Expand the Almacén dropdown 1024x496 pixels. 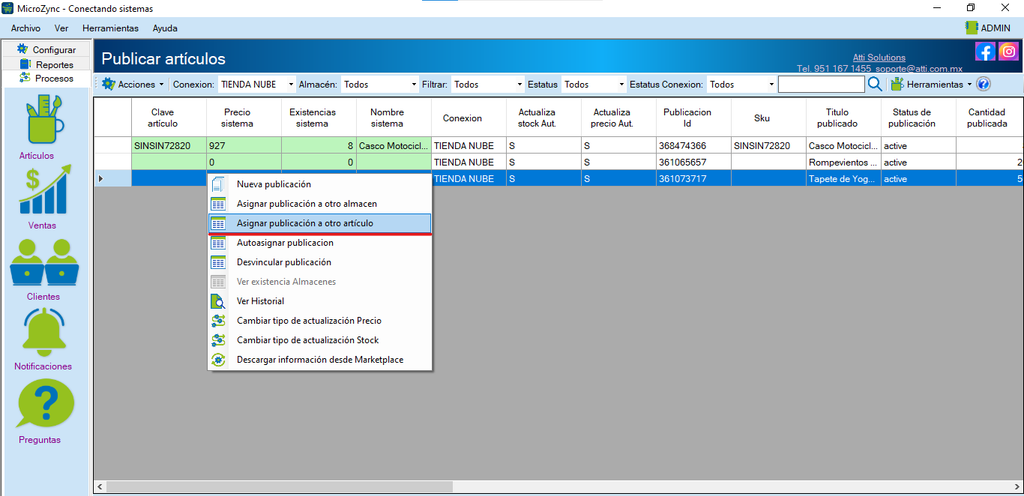coord(414,85)
